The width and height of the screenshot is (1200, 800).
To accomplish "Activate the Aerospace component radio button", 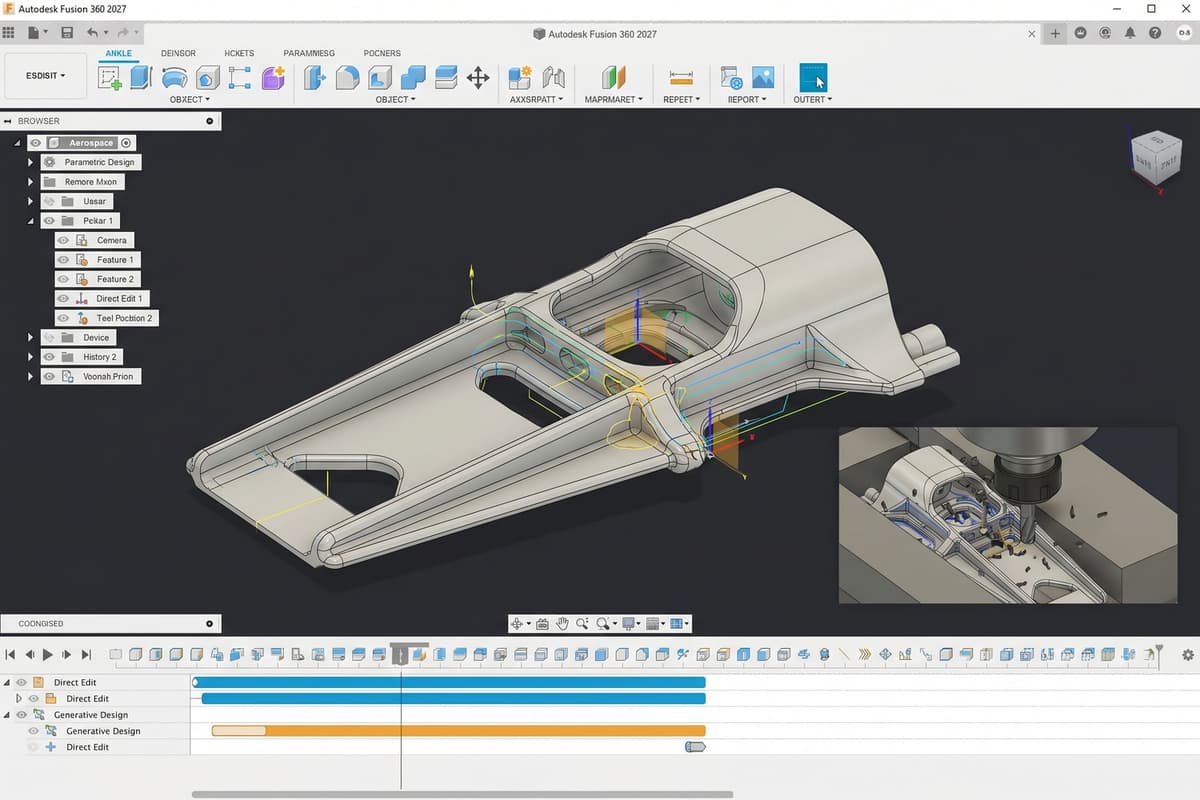I will 126,143.
